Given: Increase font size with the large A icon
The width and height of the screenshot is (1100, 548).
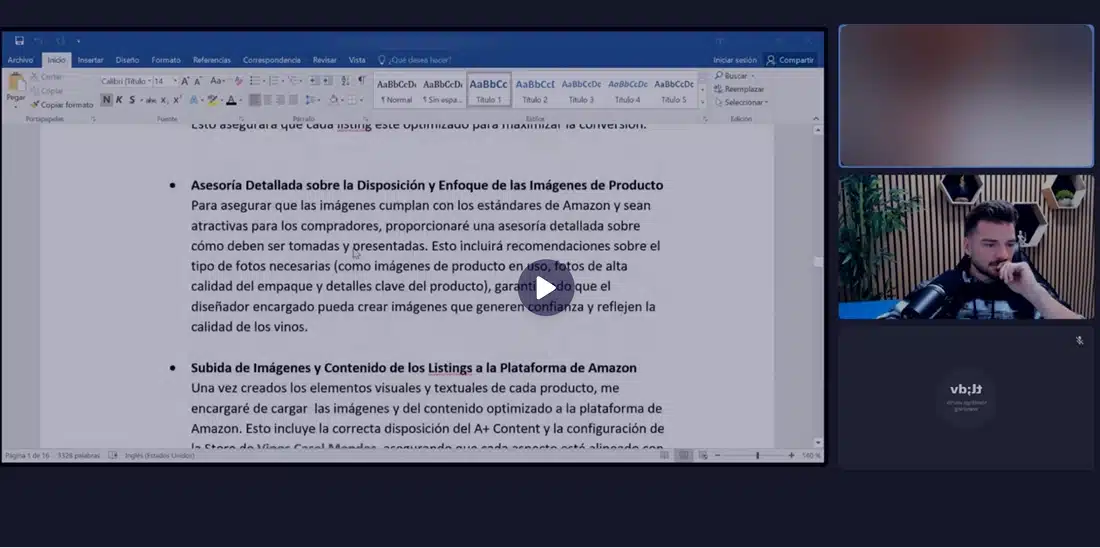Looking at the screenshot, I should pyautogui.click(x=186, y=81).
